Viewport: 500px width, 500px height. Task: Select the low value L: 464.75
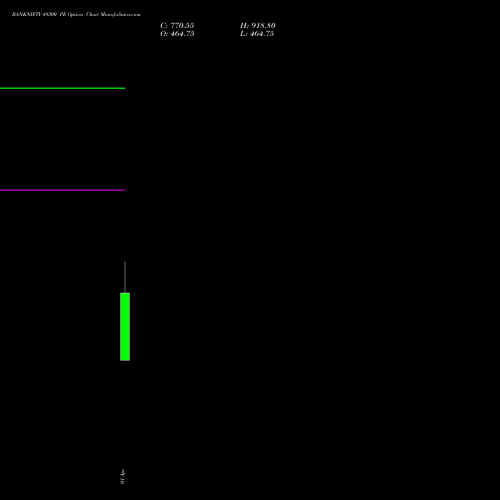click(x=257, y=34)
